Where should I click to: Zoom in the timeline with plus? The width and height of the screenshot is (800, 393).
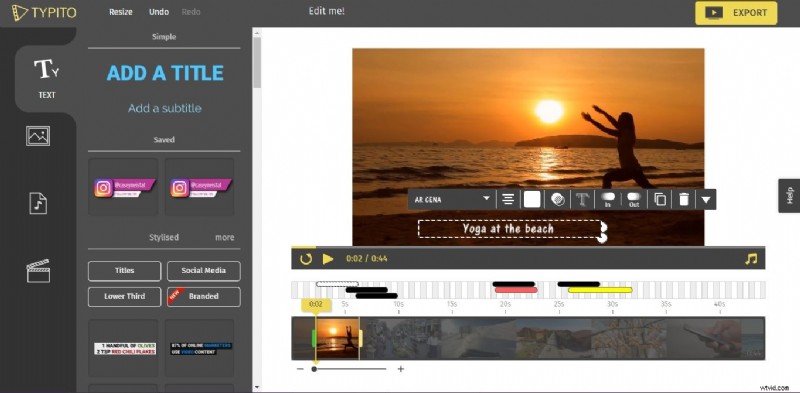[x=401, y=369]
